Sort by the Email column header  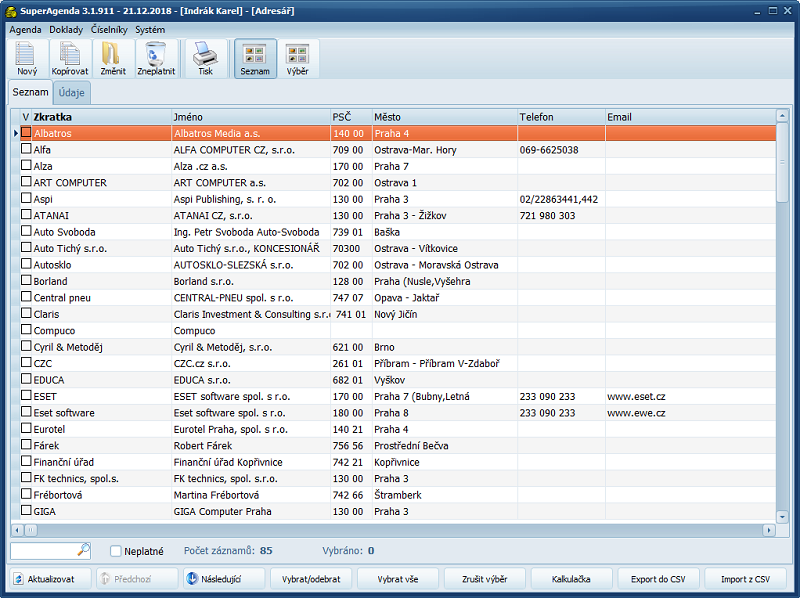(x=690, y=117)
